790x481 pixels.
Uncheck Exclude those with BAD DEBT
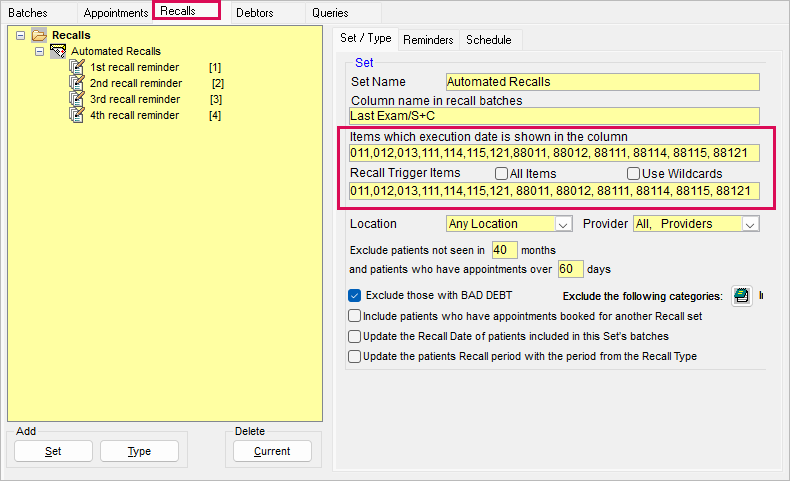[355, 296]
